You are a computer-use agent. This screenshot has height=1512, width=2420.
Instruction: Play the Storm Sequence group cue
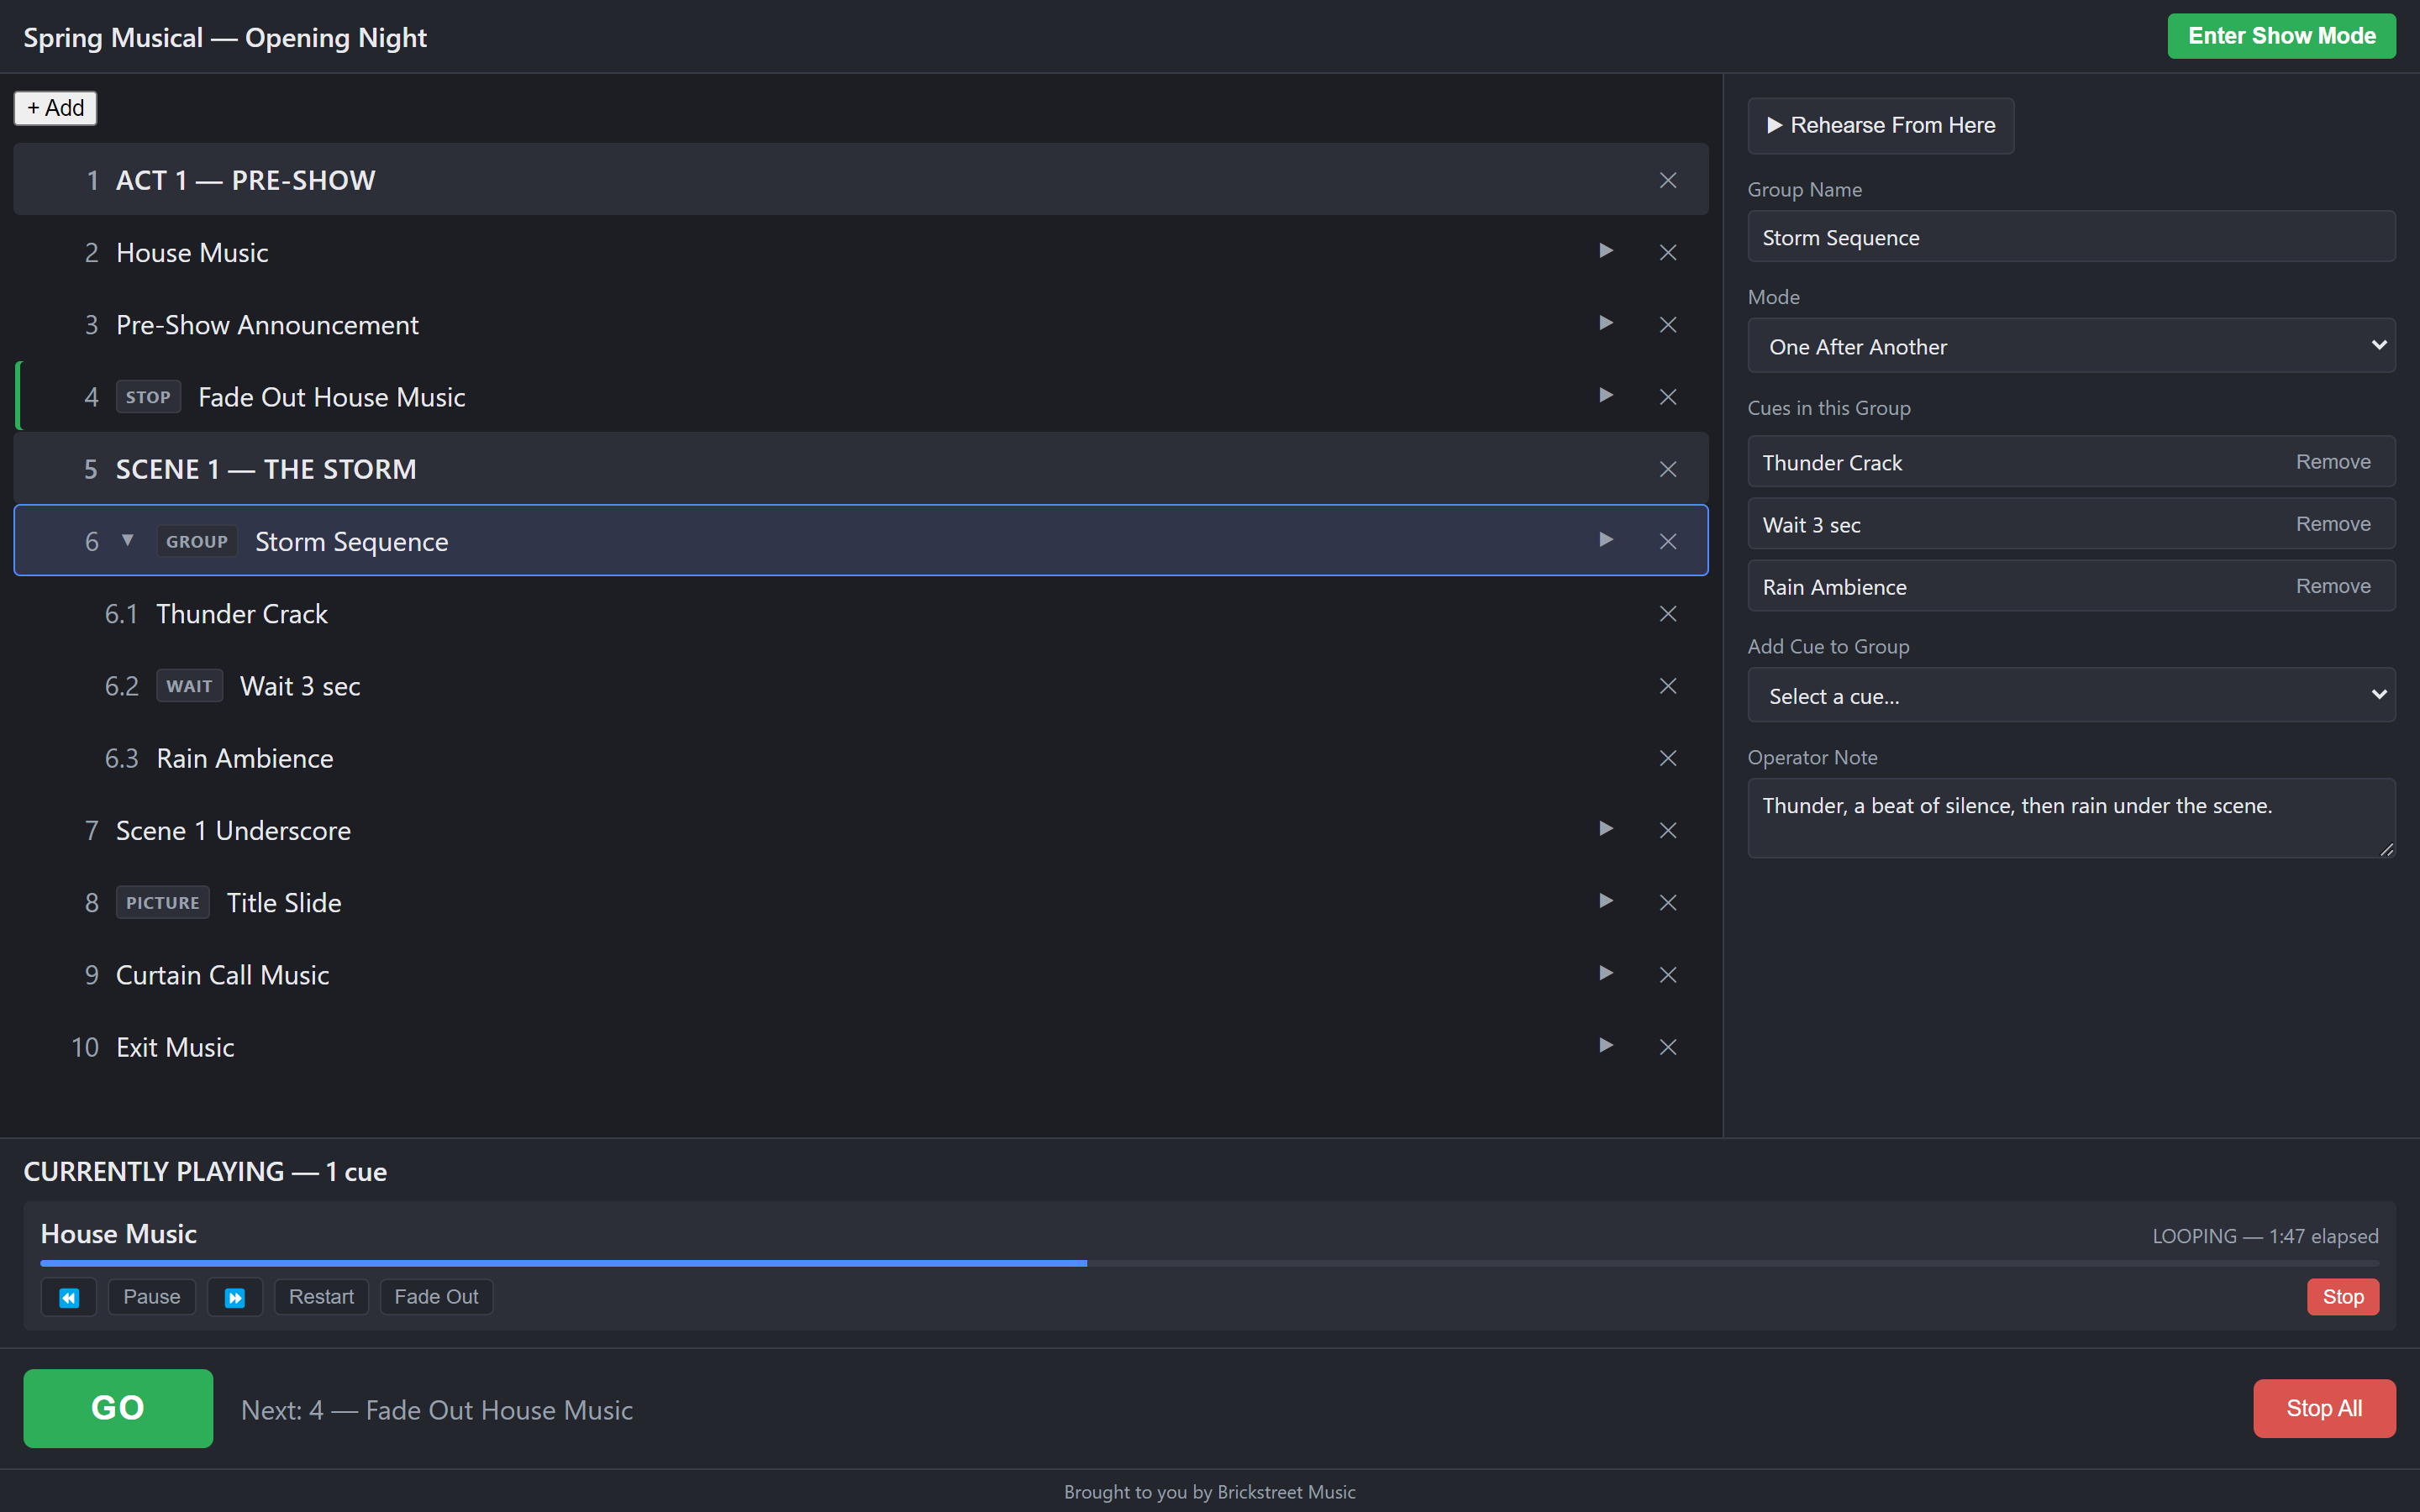pos(1605,540)
